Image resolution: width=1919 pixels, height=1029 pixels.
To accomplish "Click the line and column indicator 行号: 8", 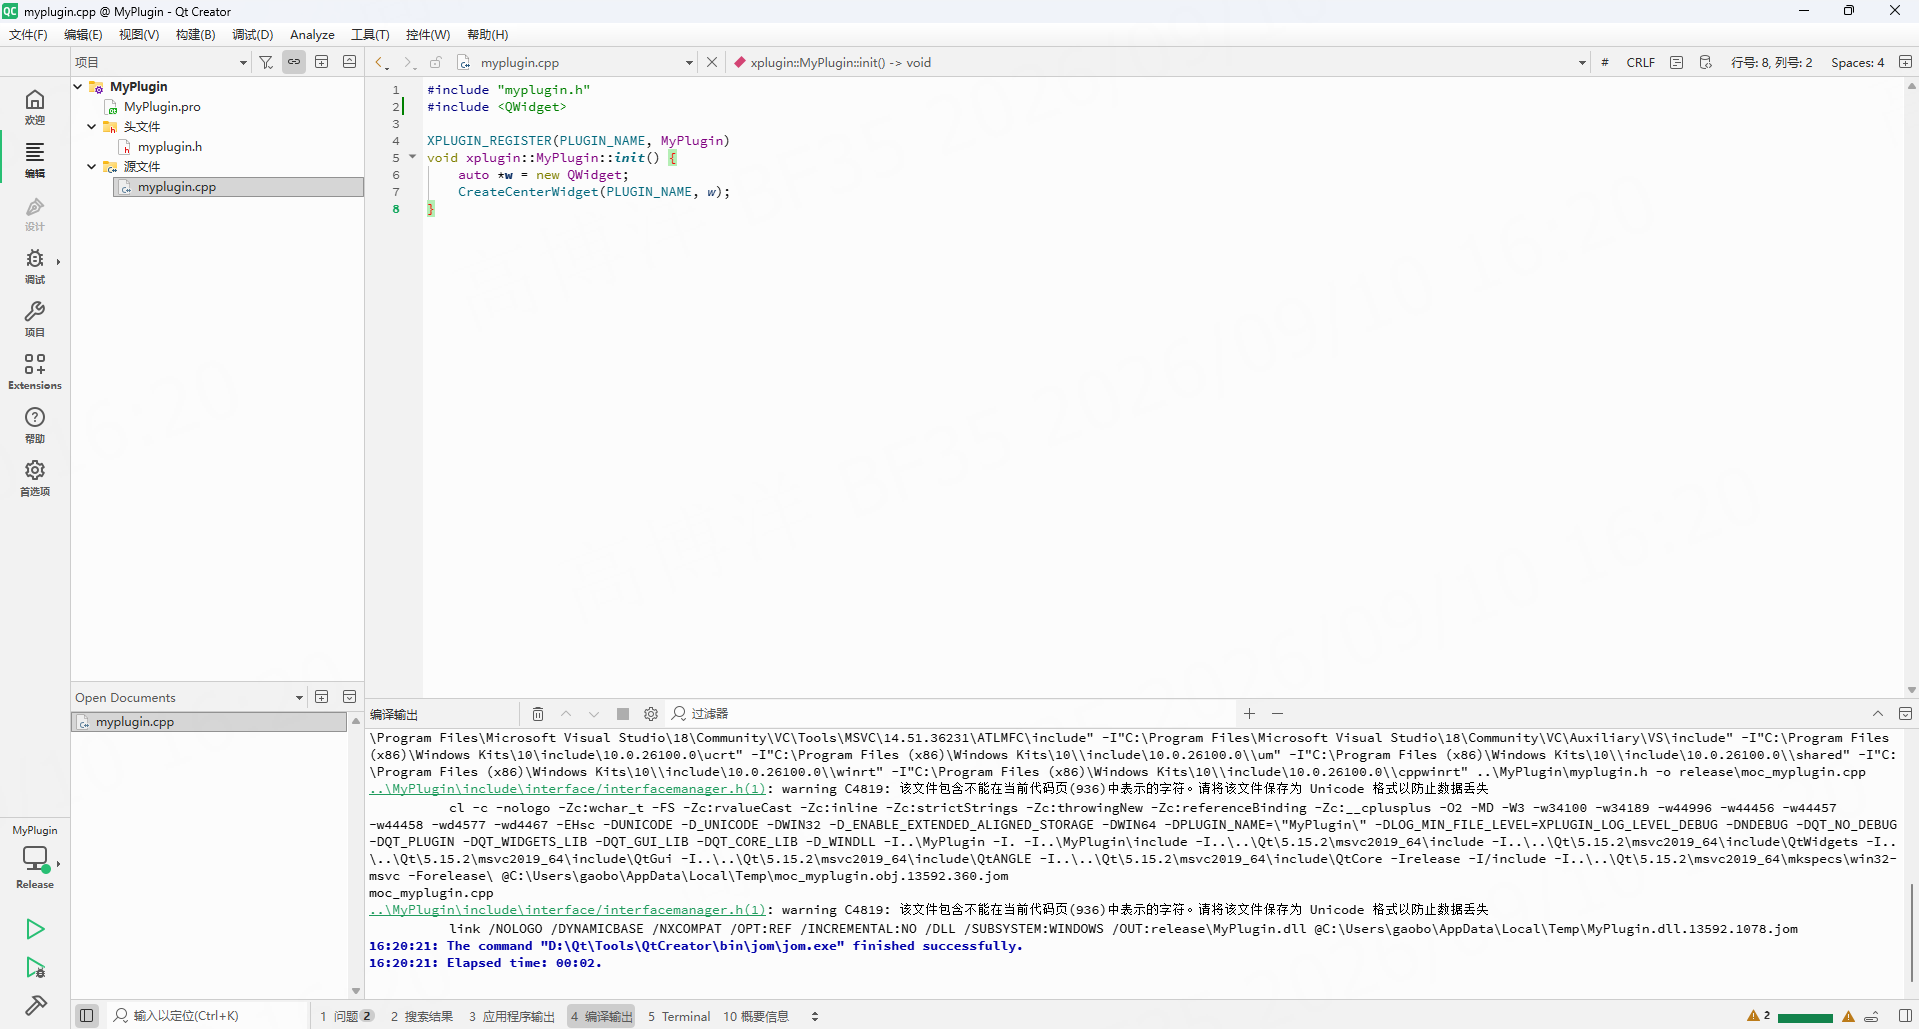I will click(x=1771, y=62).
